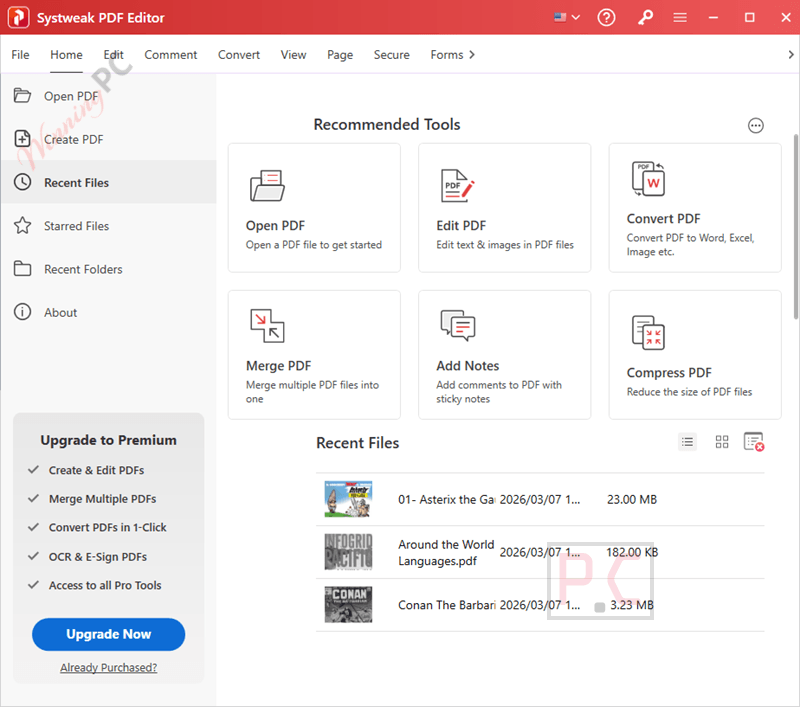Open Recommended Tools more options ellipsis
Viewport: 800px width, 707px height.
[756, 125]
